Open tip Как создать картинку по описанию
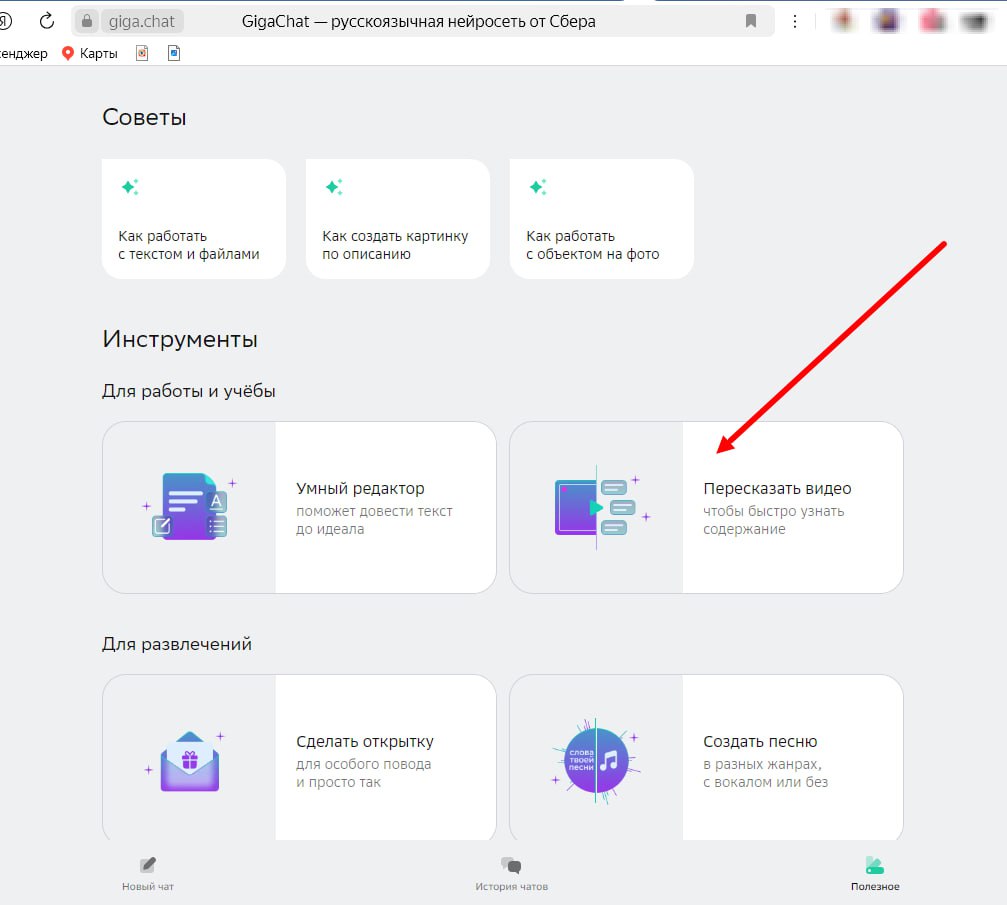1007x905 pixels. (x=398, y=219)
